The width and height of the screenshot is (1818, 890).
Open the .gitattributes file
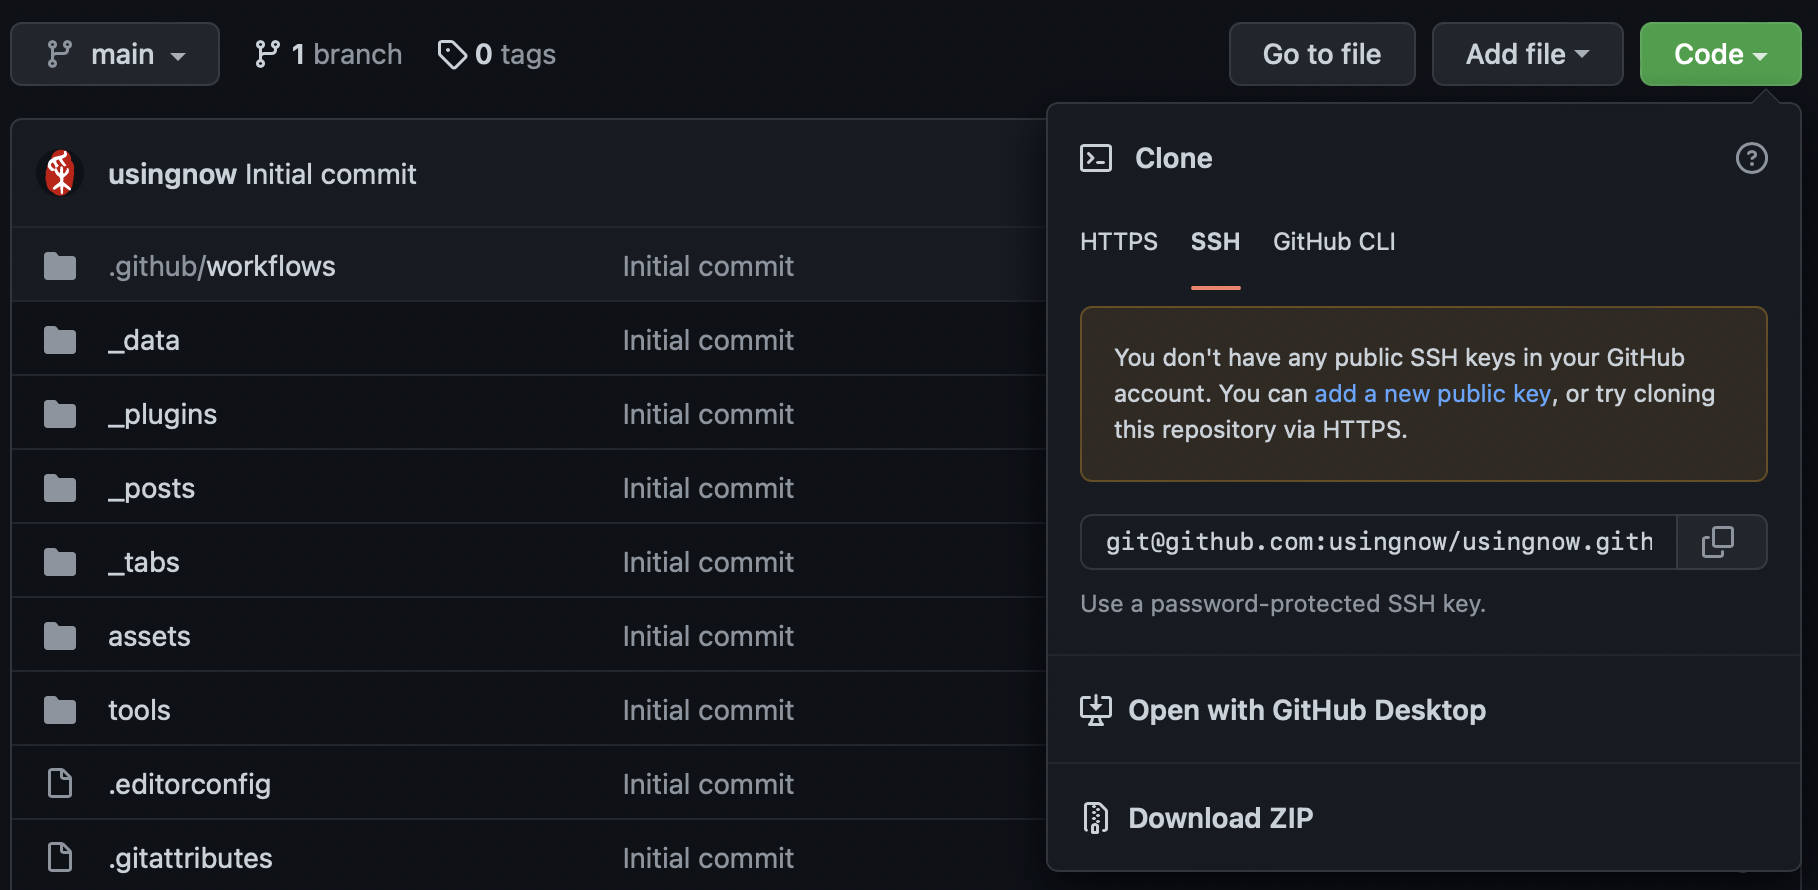190,858
